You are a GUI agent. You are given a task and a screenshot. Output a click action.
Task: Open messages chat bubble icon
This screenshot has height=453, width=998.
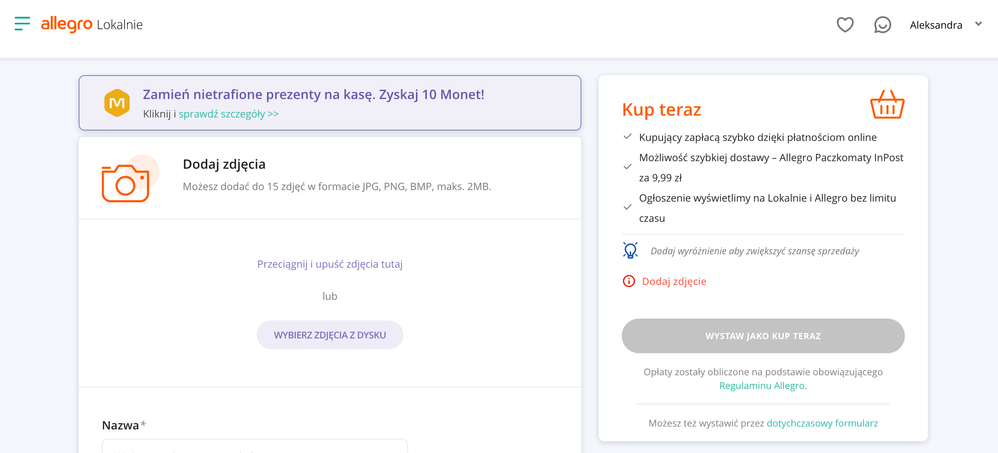[882, 25]
